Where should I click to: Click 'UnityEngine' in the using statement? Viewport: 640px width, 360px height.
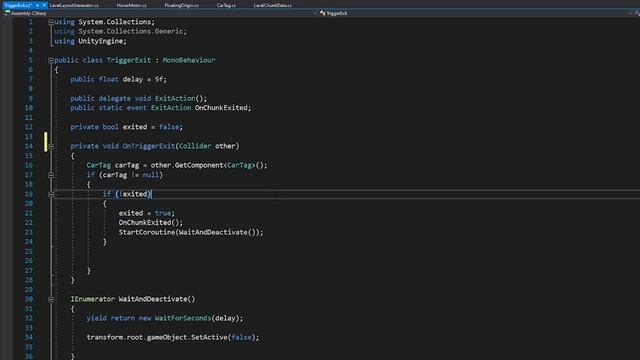(100, 41)
